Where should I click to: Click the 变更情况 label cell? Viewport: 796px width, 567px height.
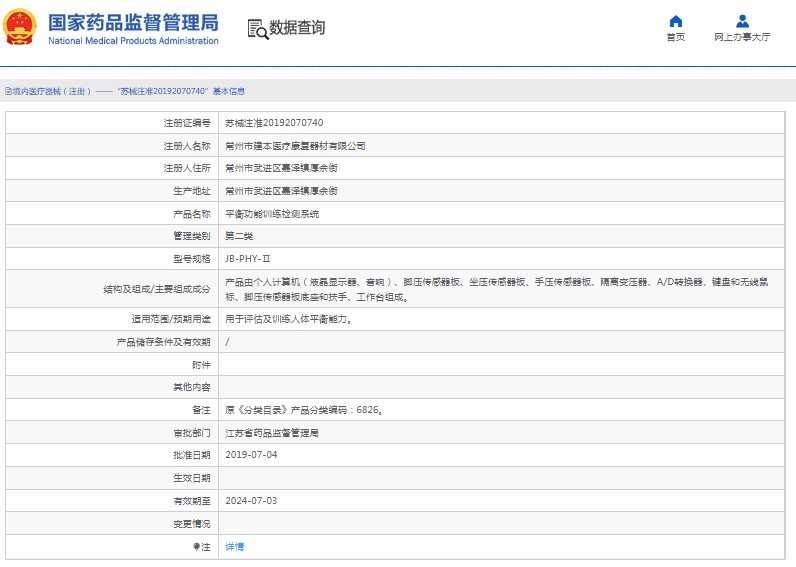click(112, 524)
